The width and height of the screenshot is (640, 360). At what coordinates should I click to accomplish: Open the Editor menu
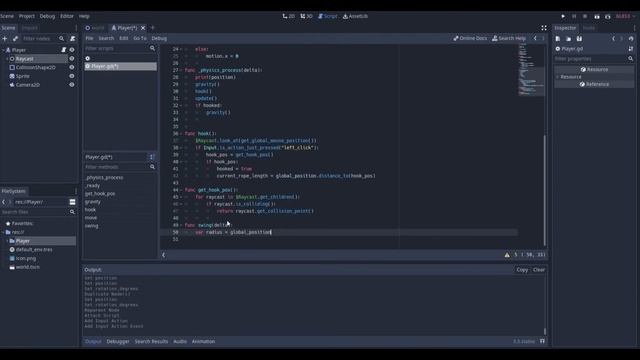coord(67,16)
